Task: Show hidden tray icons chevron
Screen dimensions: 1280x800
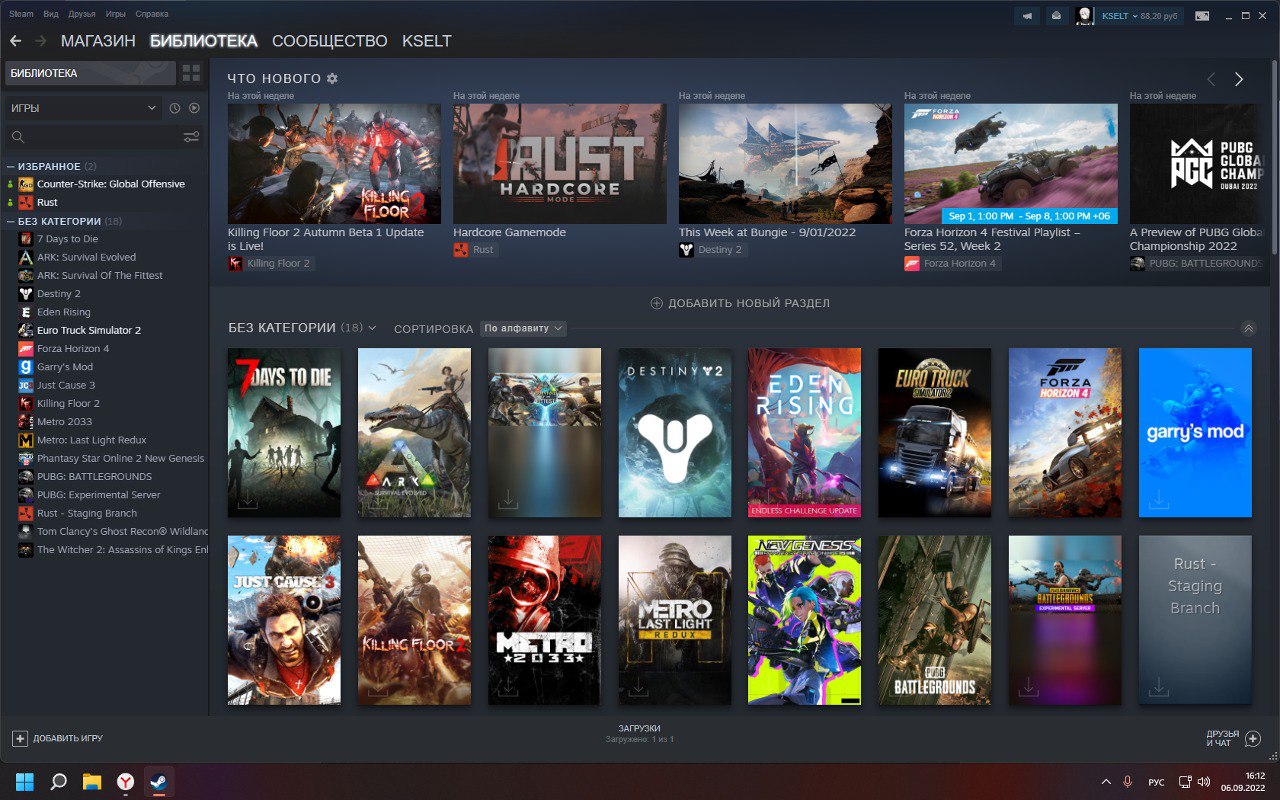Action: pos(1106,781)
